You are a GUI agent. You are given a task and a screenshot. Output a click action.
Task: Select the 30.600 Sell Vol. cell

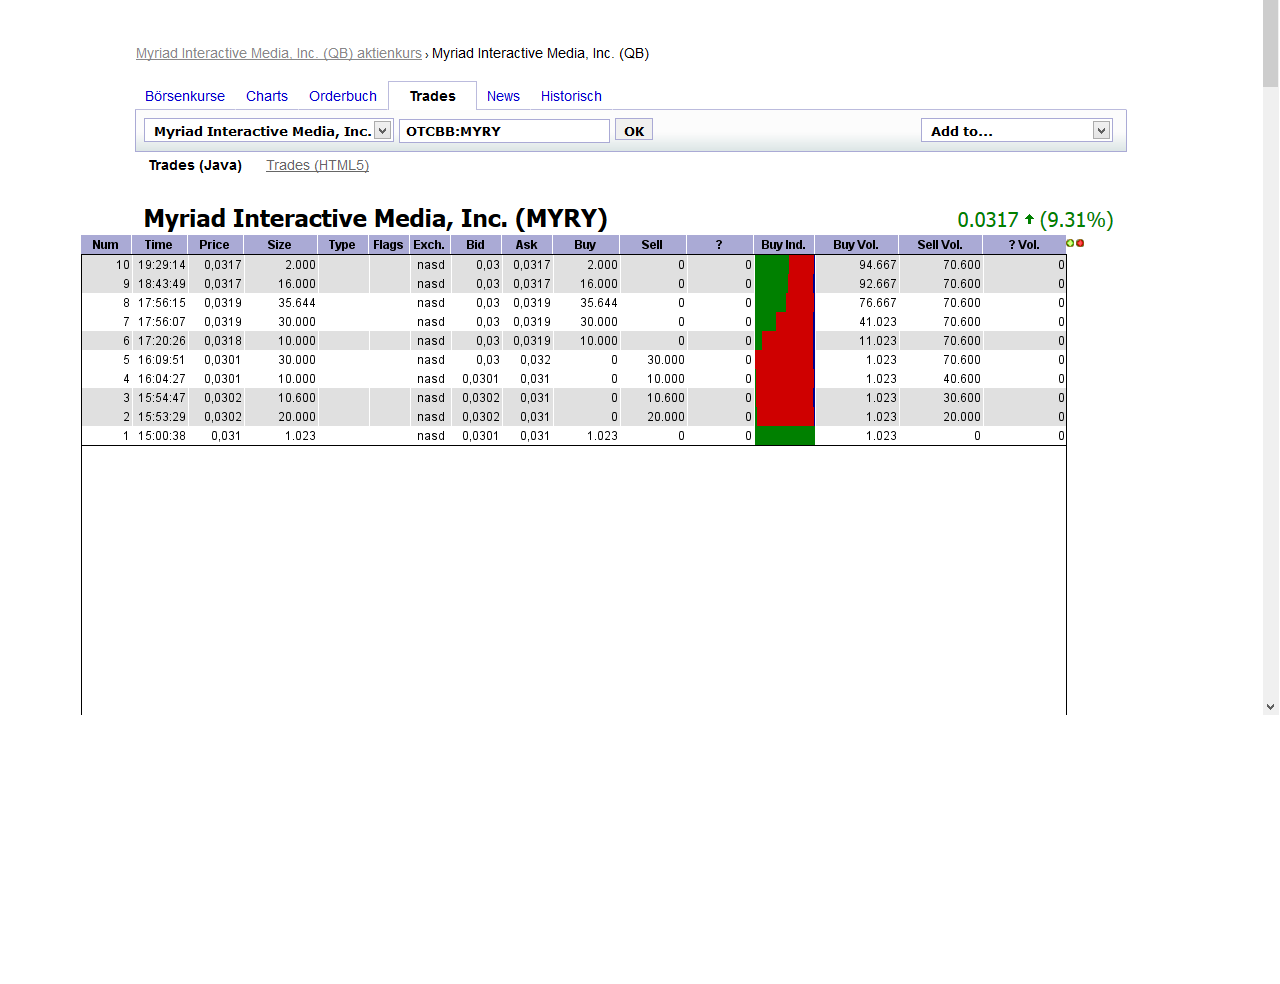tap(962, 398)
